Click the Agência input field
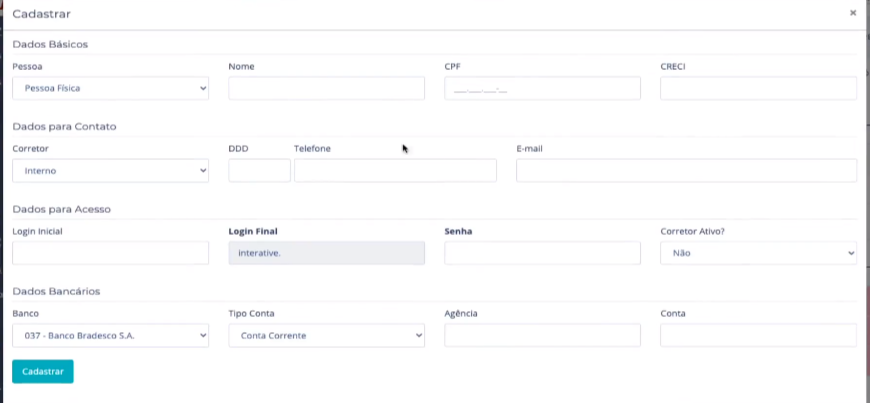The width and height of the screenshot is (870, 403). tap(542, 336)
